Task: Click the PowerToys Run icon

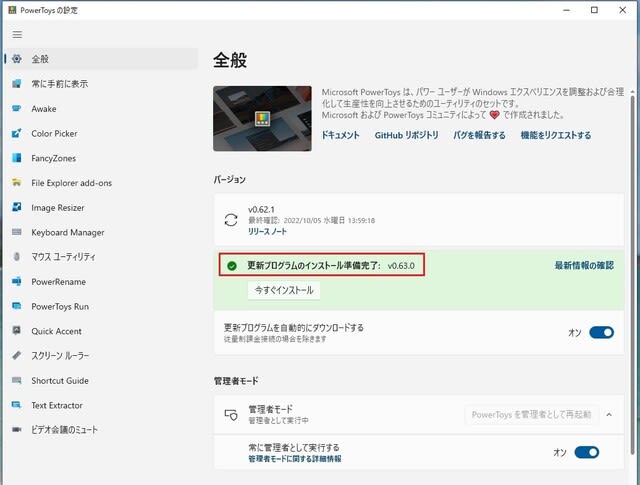Action: pos(17,306)
